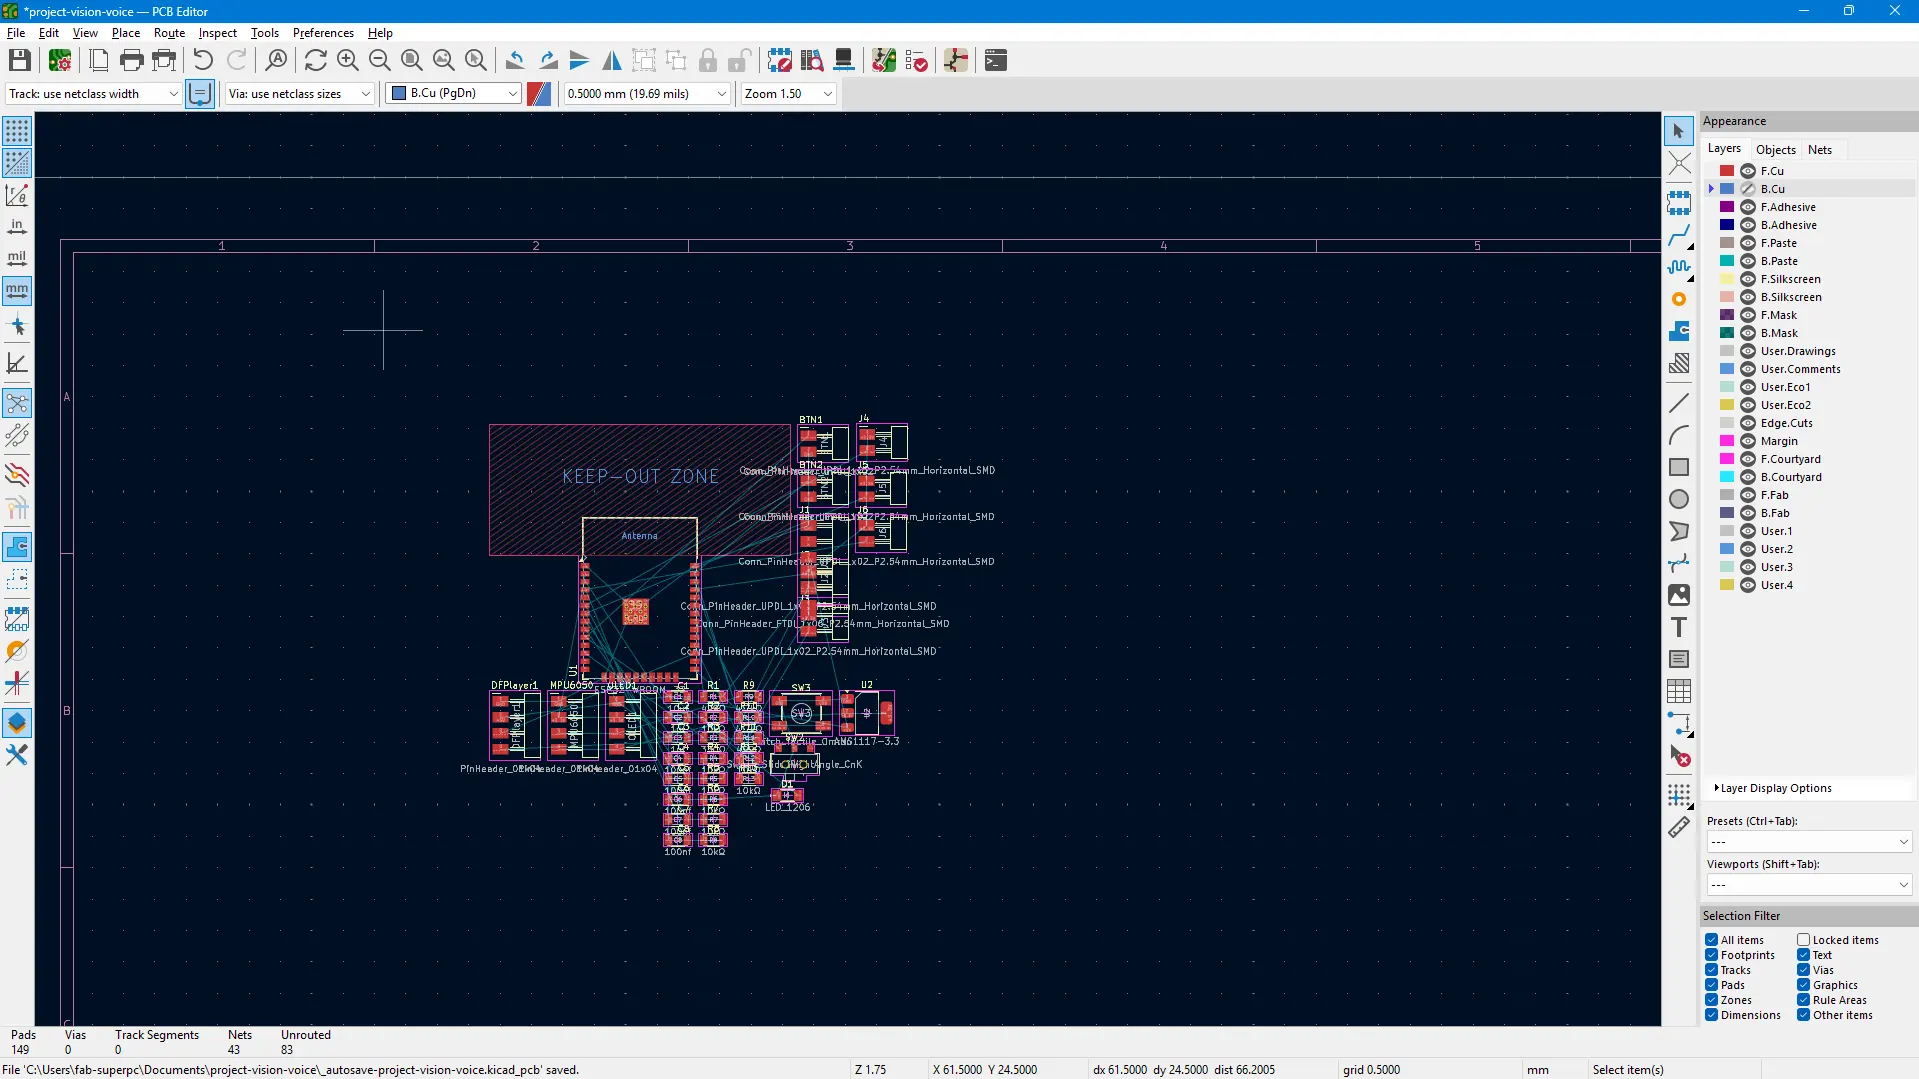Disable Locked items selection filter
This screenshot has height=1079, width=1919.
[1804, 940]
